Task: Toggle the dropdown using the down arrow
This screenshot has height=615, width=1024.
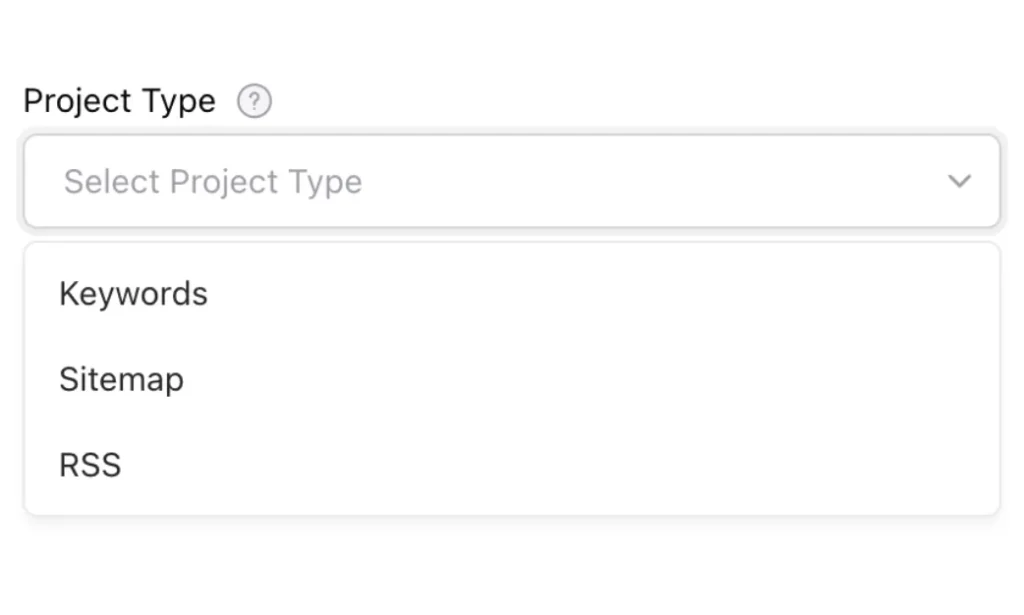Action: (959, 181)
